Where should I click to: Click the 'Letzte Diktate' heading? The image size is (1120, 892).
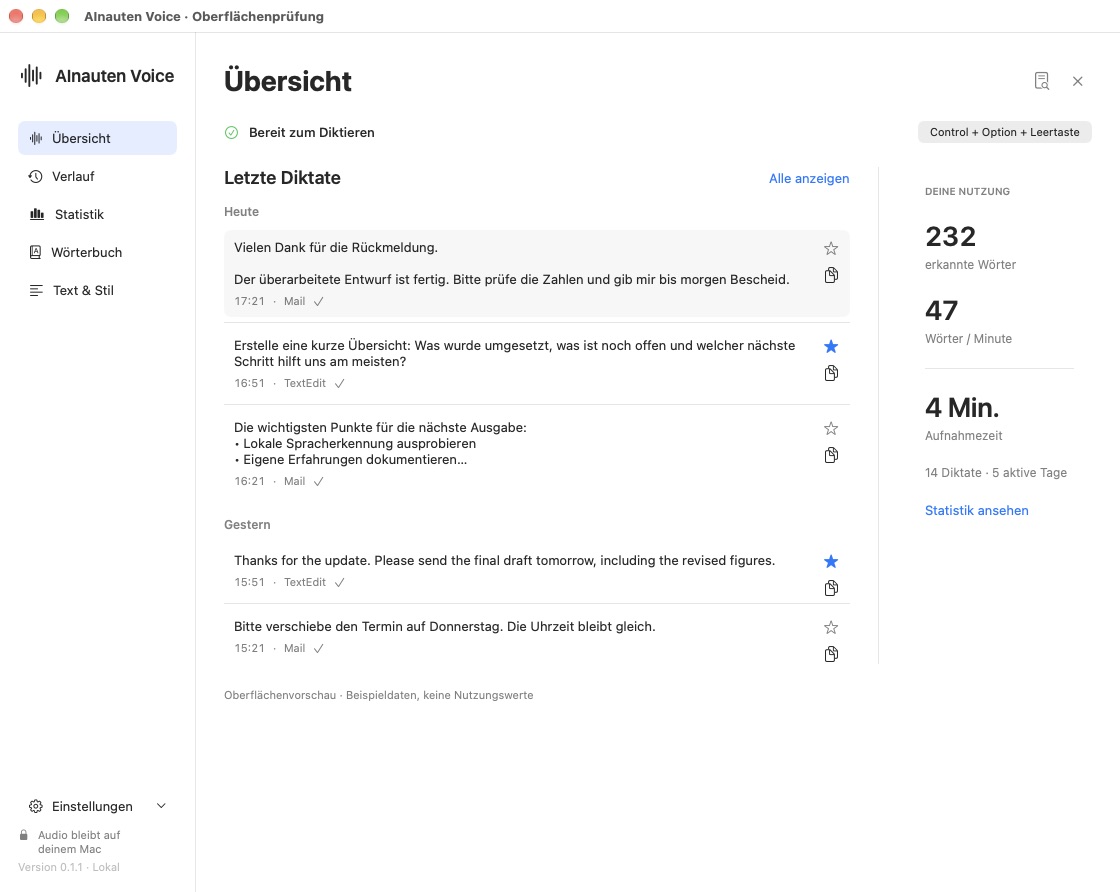pos(282,178)
